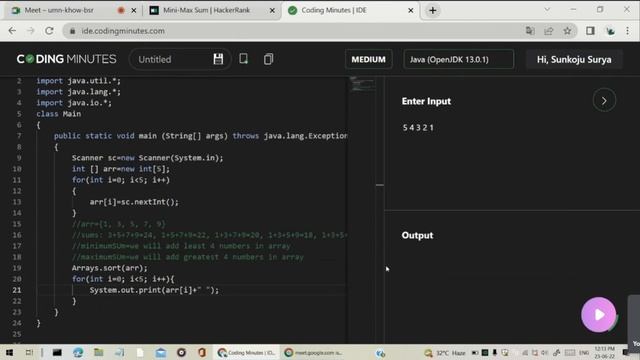Click the MEDIUM font size button

click(368, 60)
